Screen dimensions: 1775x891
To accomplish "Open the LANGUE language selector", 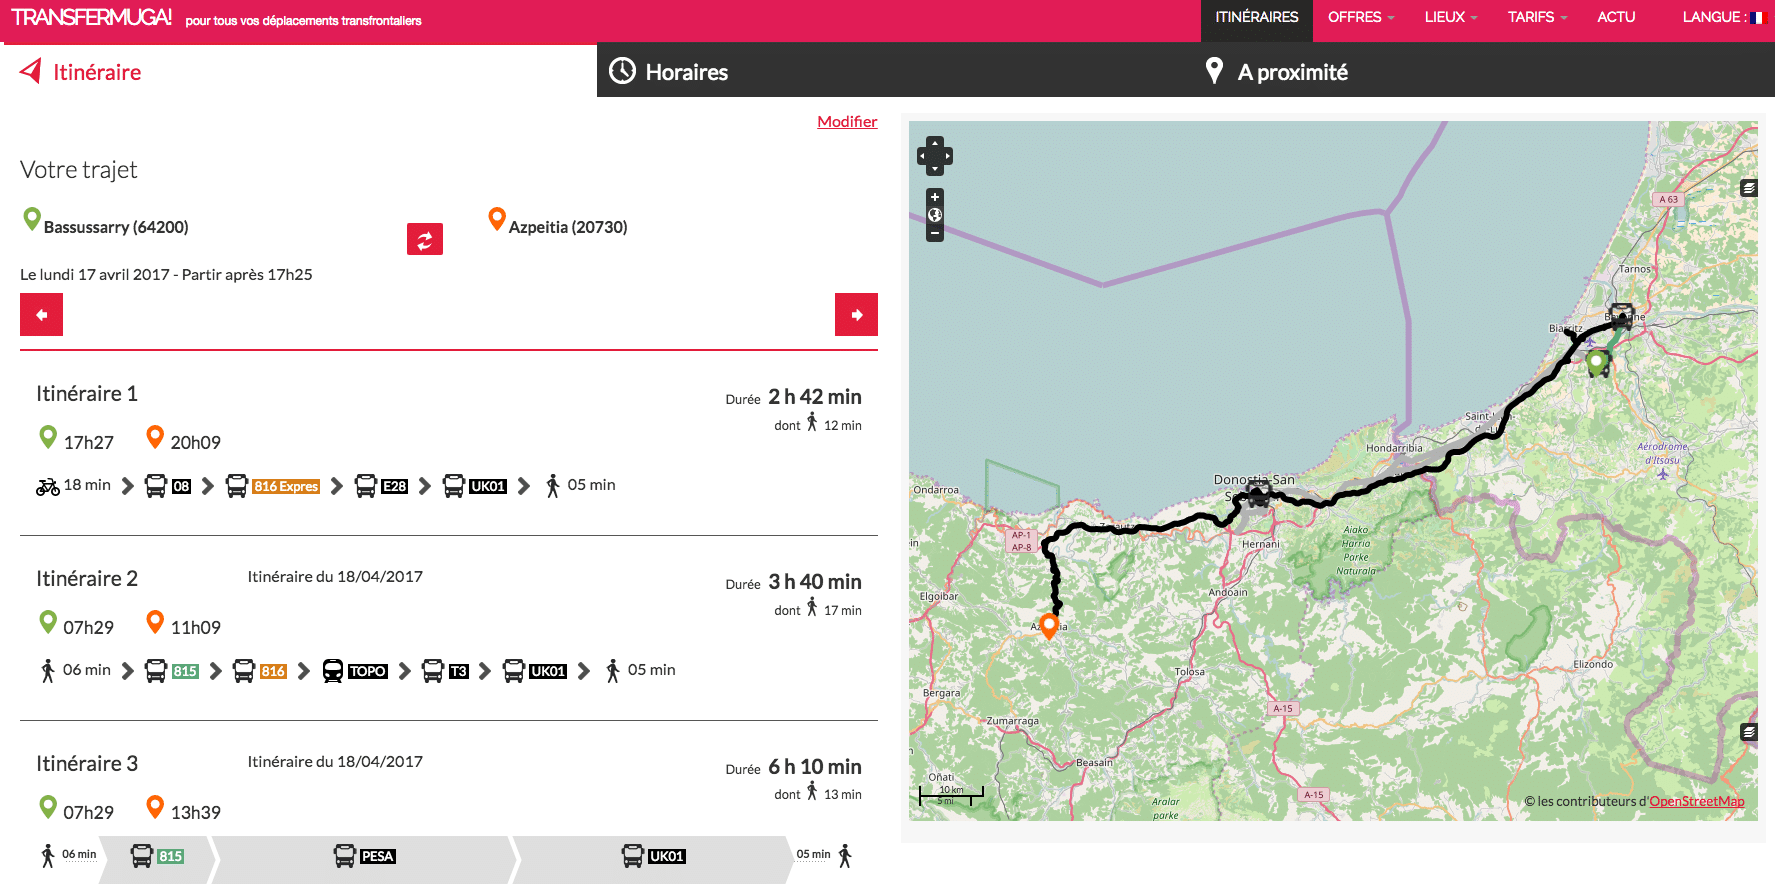I will click(x=1723, y=17).
